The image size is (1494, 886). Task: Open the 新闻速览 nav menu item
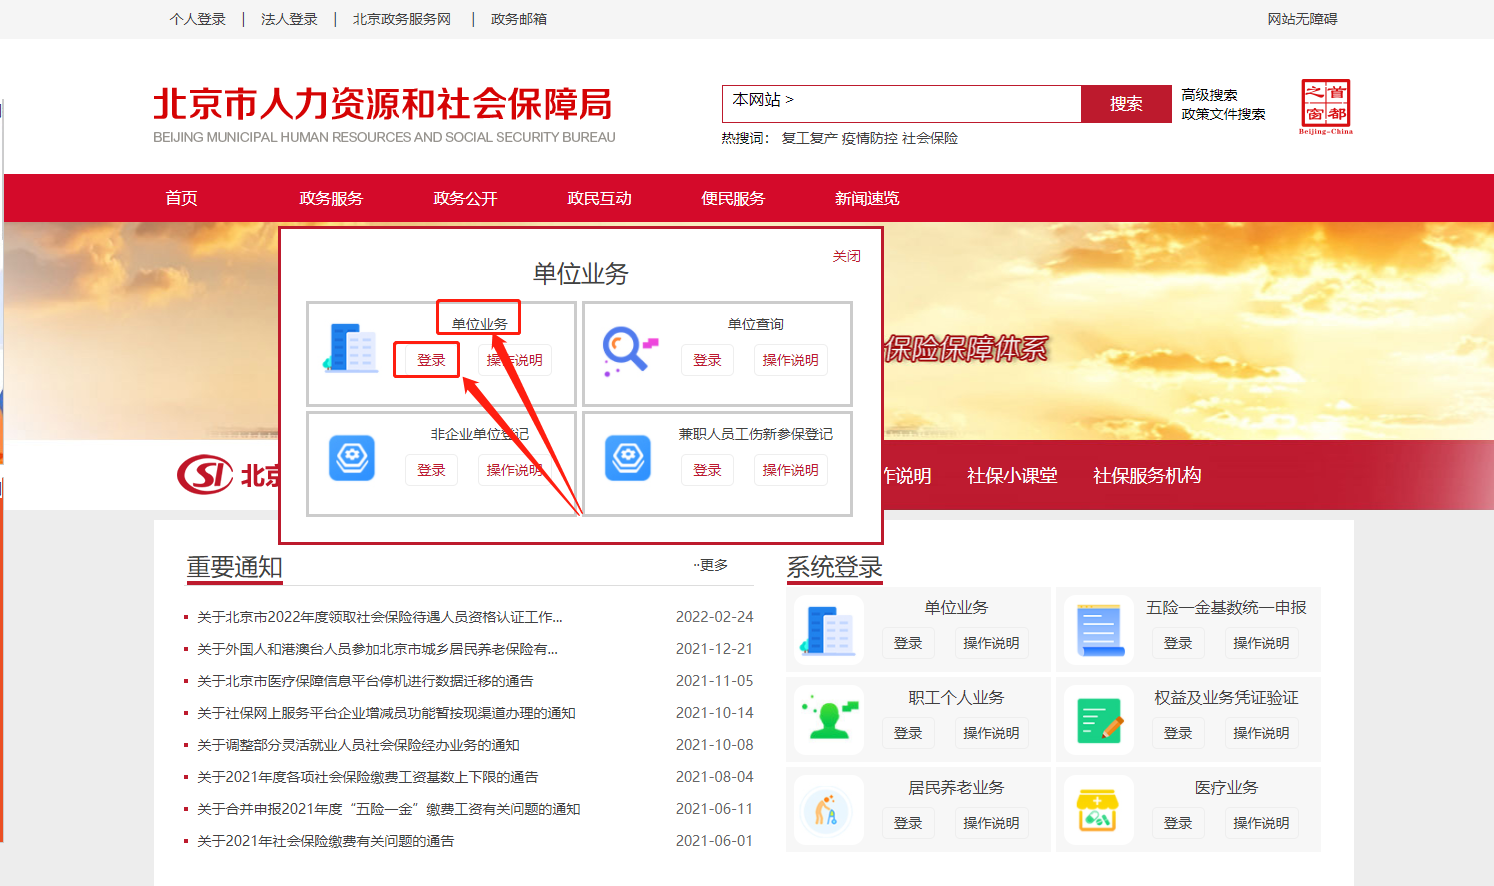[x=867, y=198]
